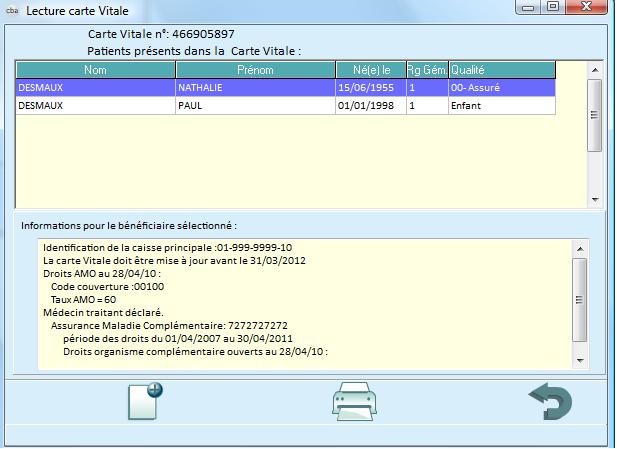Click patient list scrollbar up arrow
Viewport: 617px width, 449px height.
[595, 70]
